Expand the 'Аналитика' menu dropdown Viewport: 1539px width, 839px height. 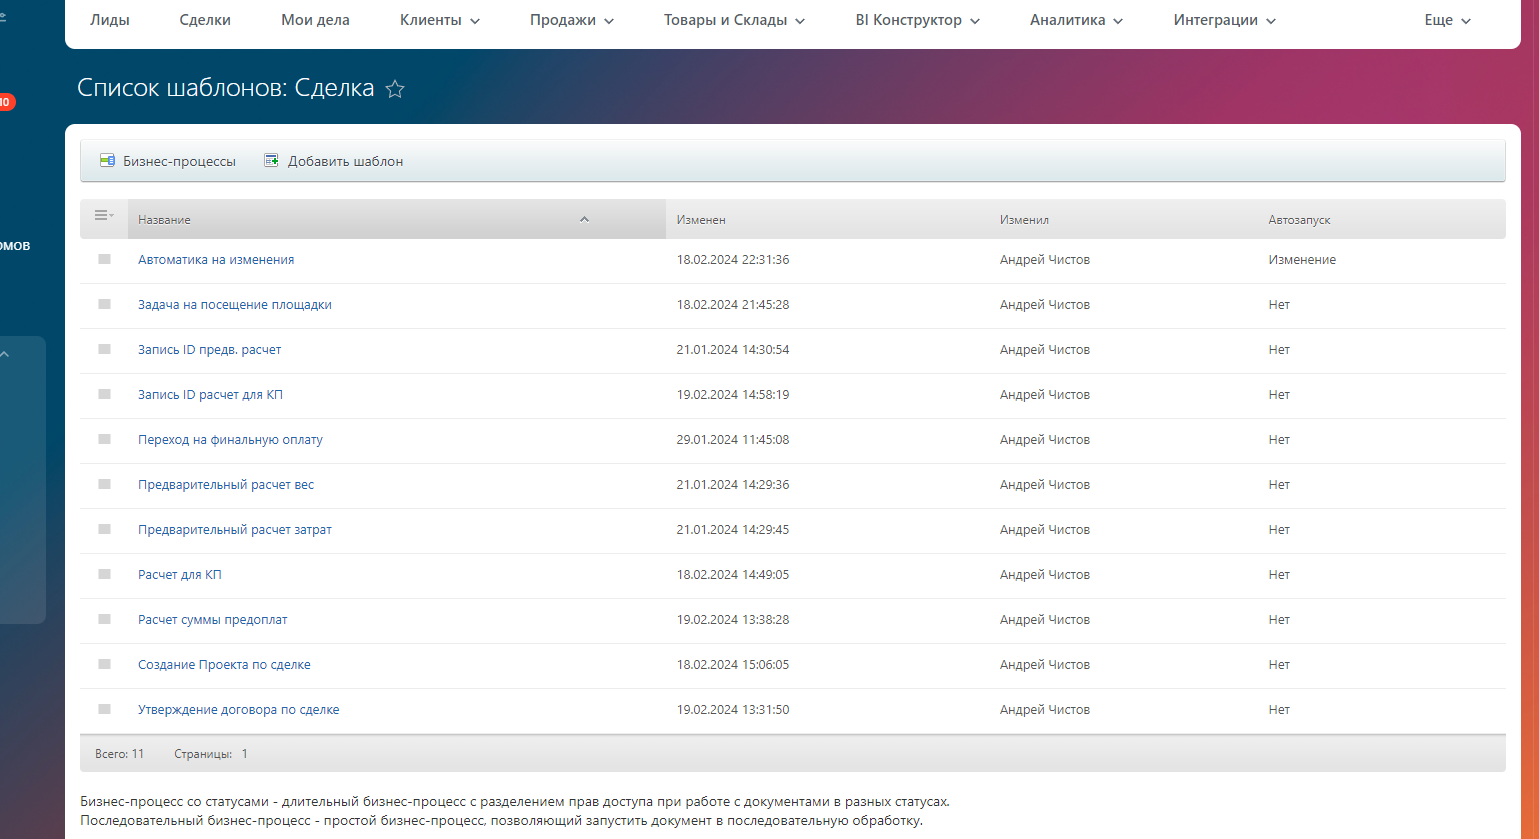(x=1077, y=20)
